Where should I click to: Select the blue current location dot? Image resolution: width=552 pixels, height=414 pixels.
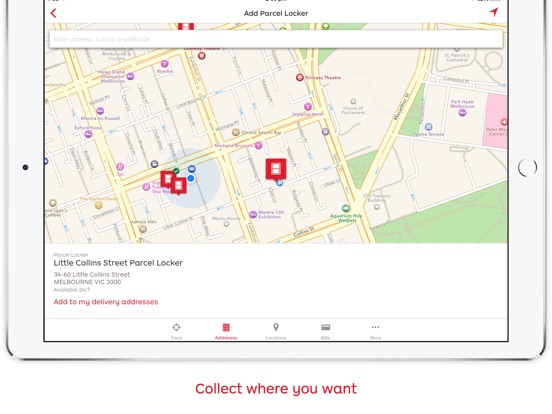pyautogui.click(x=191, y=178)
